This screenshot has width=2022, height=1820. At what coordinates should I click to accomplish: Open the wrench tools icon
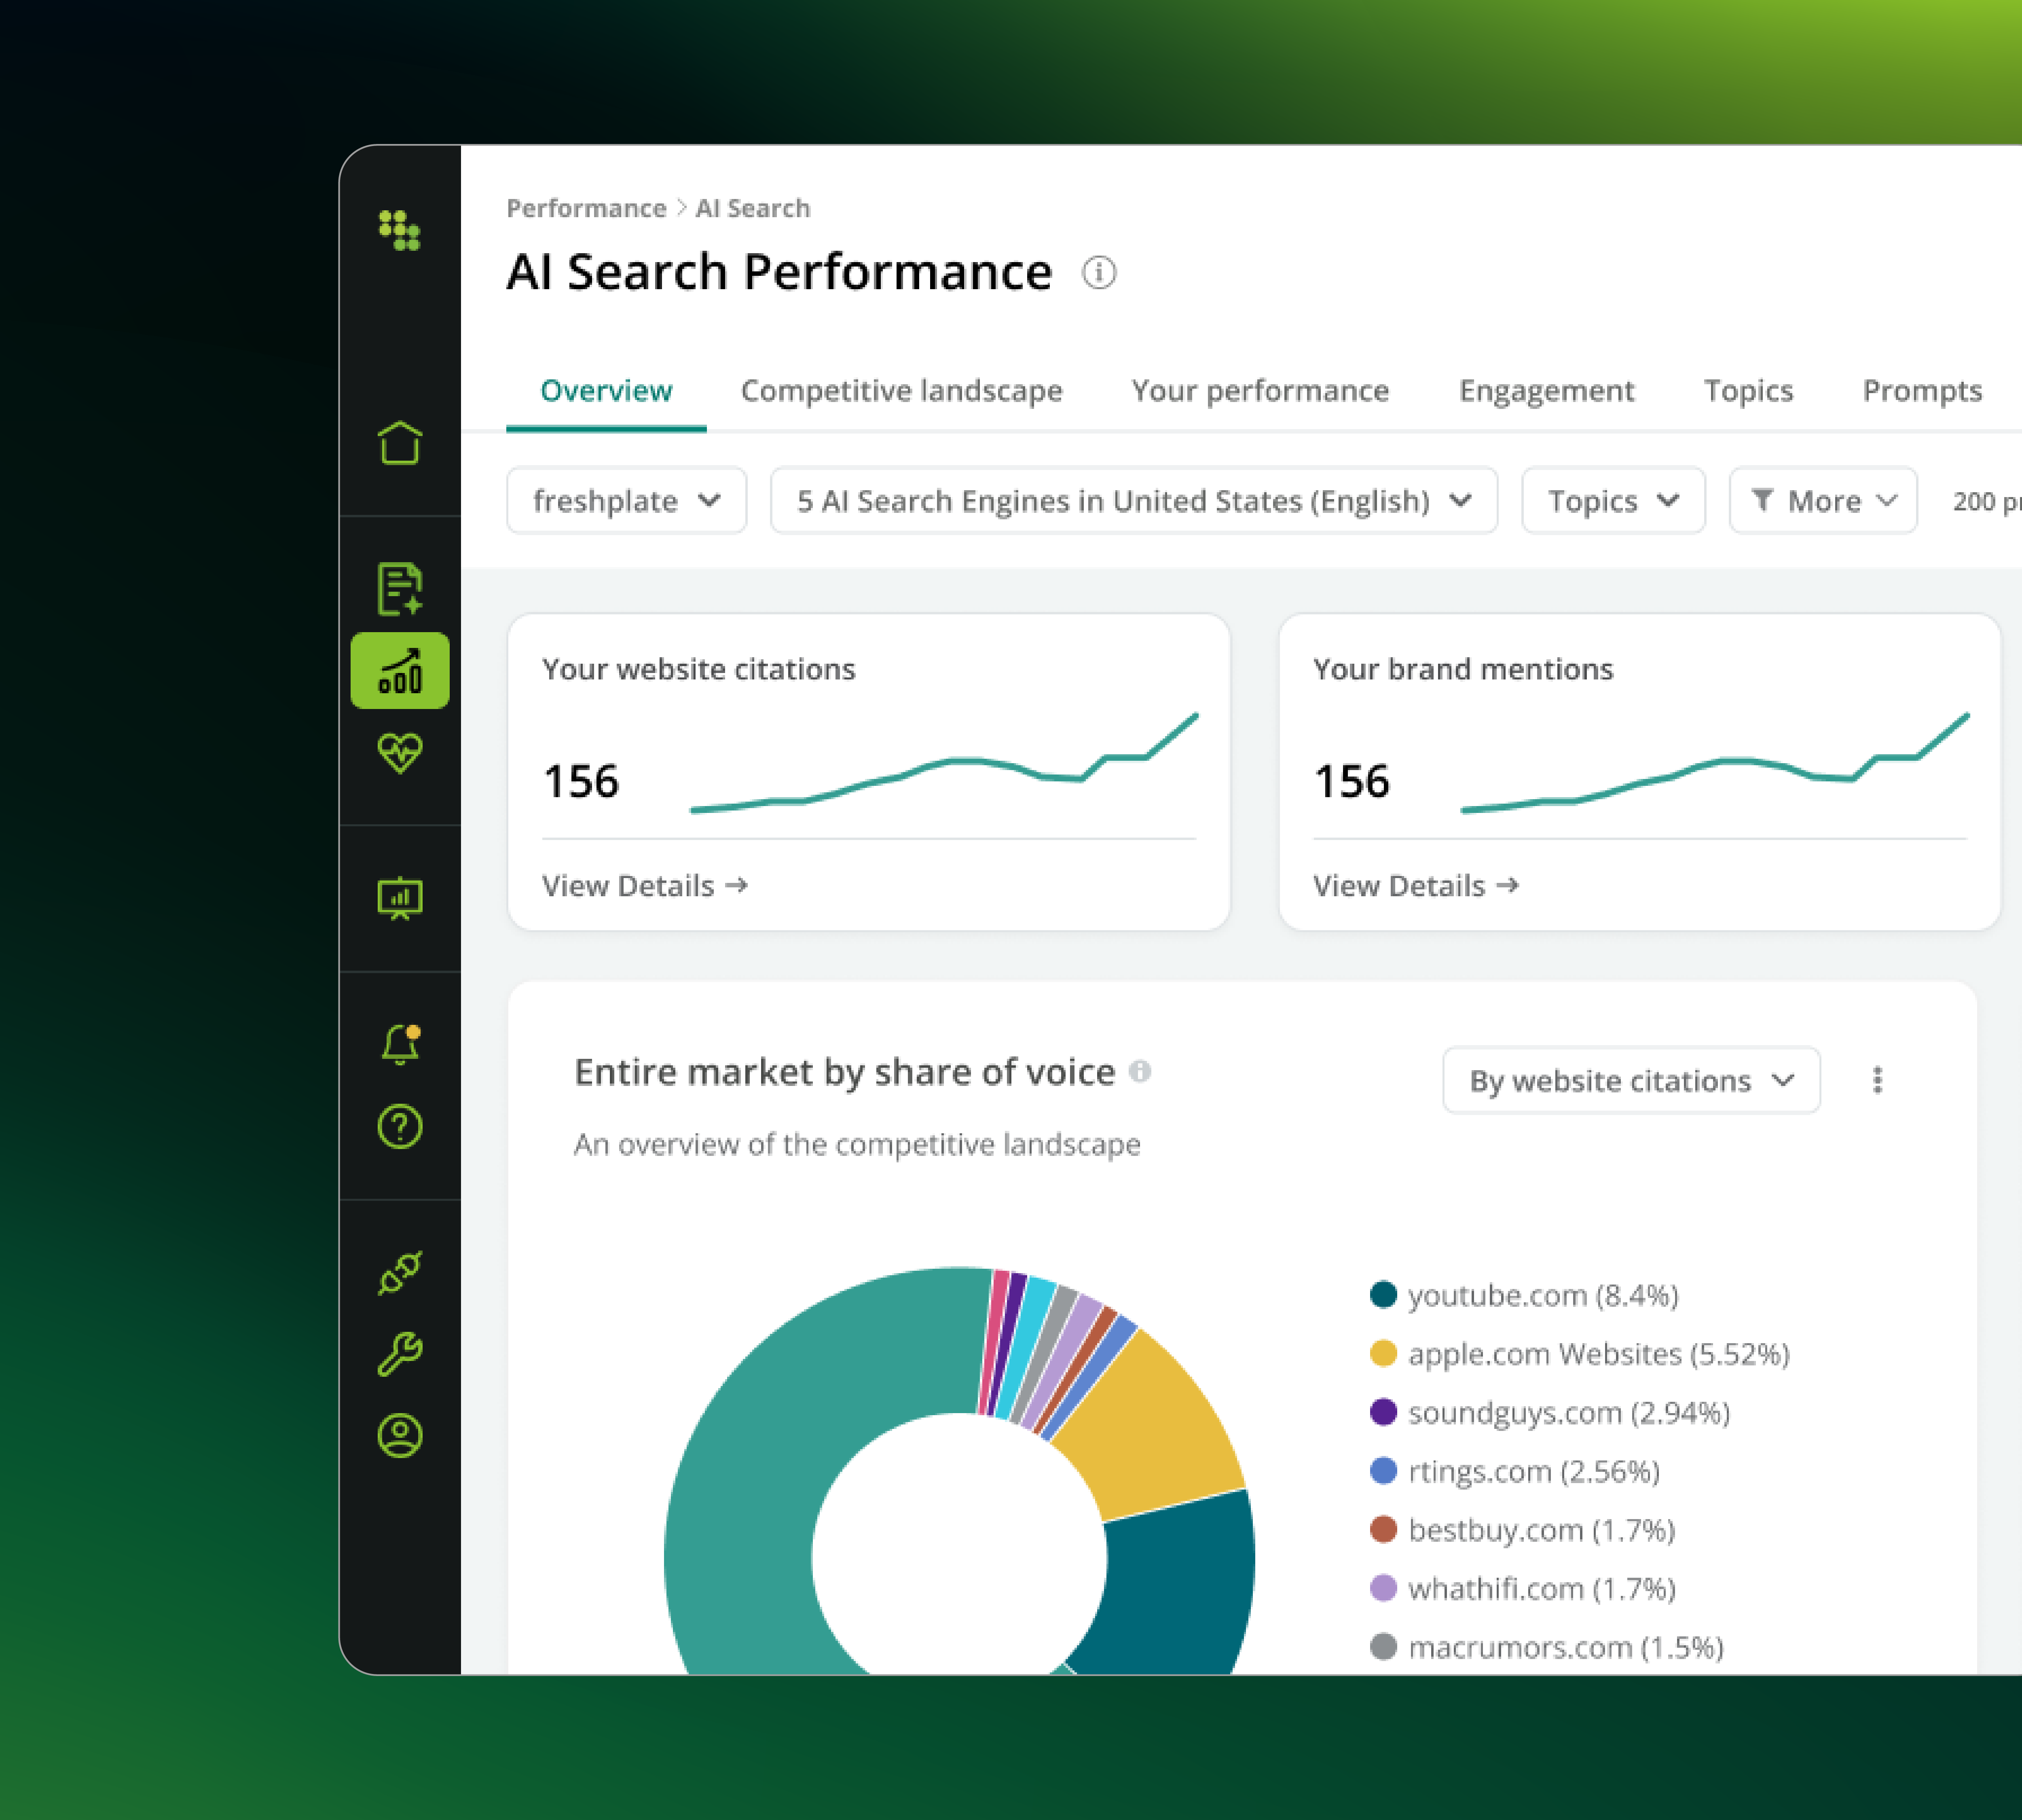[400, 1355]
